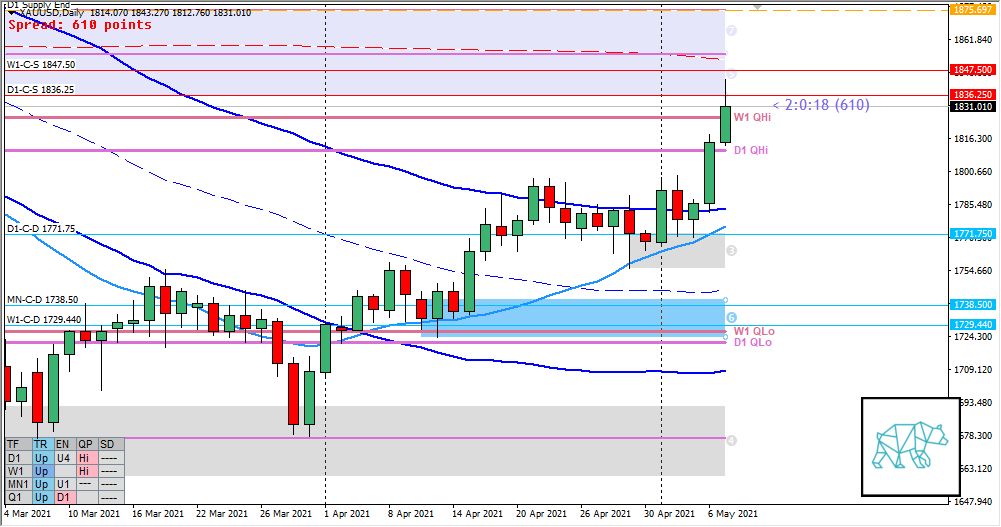The height and width of the screenshot is (527, 1001).
Task: Click the D1-C-D 1771.75 line label
Action: (41, 229)
